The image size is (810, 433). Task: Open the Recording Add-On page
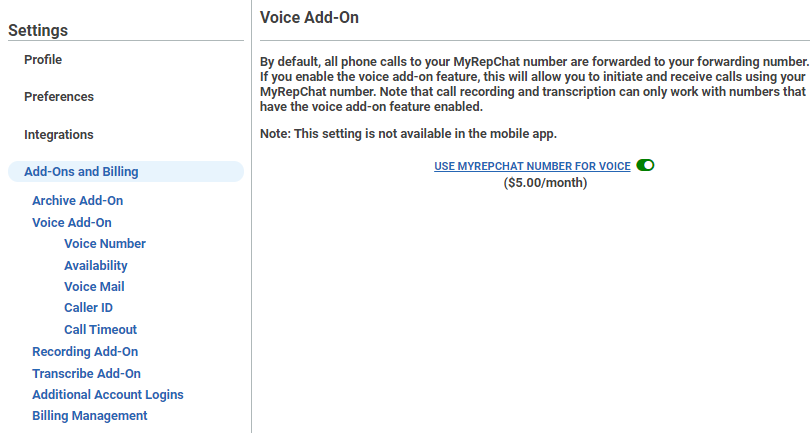85,352
